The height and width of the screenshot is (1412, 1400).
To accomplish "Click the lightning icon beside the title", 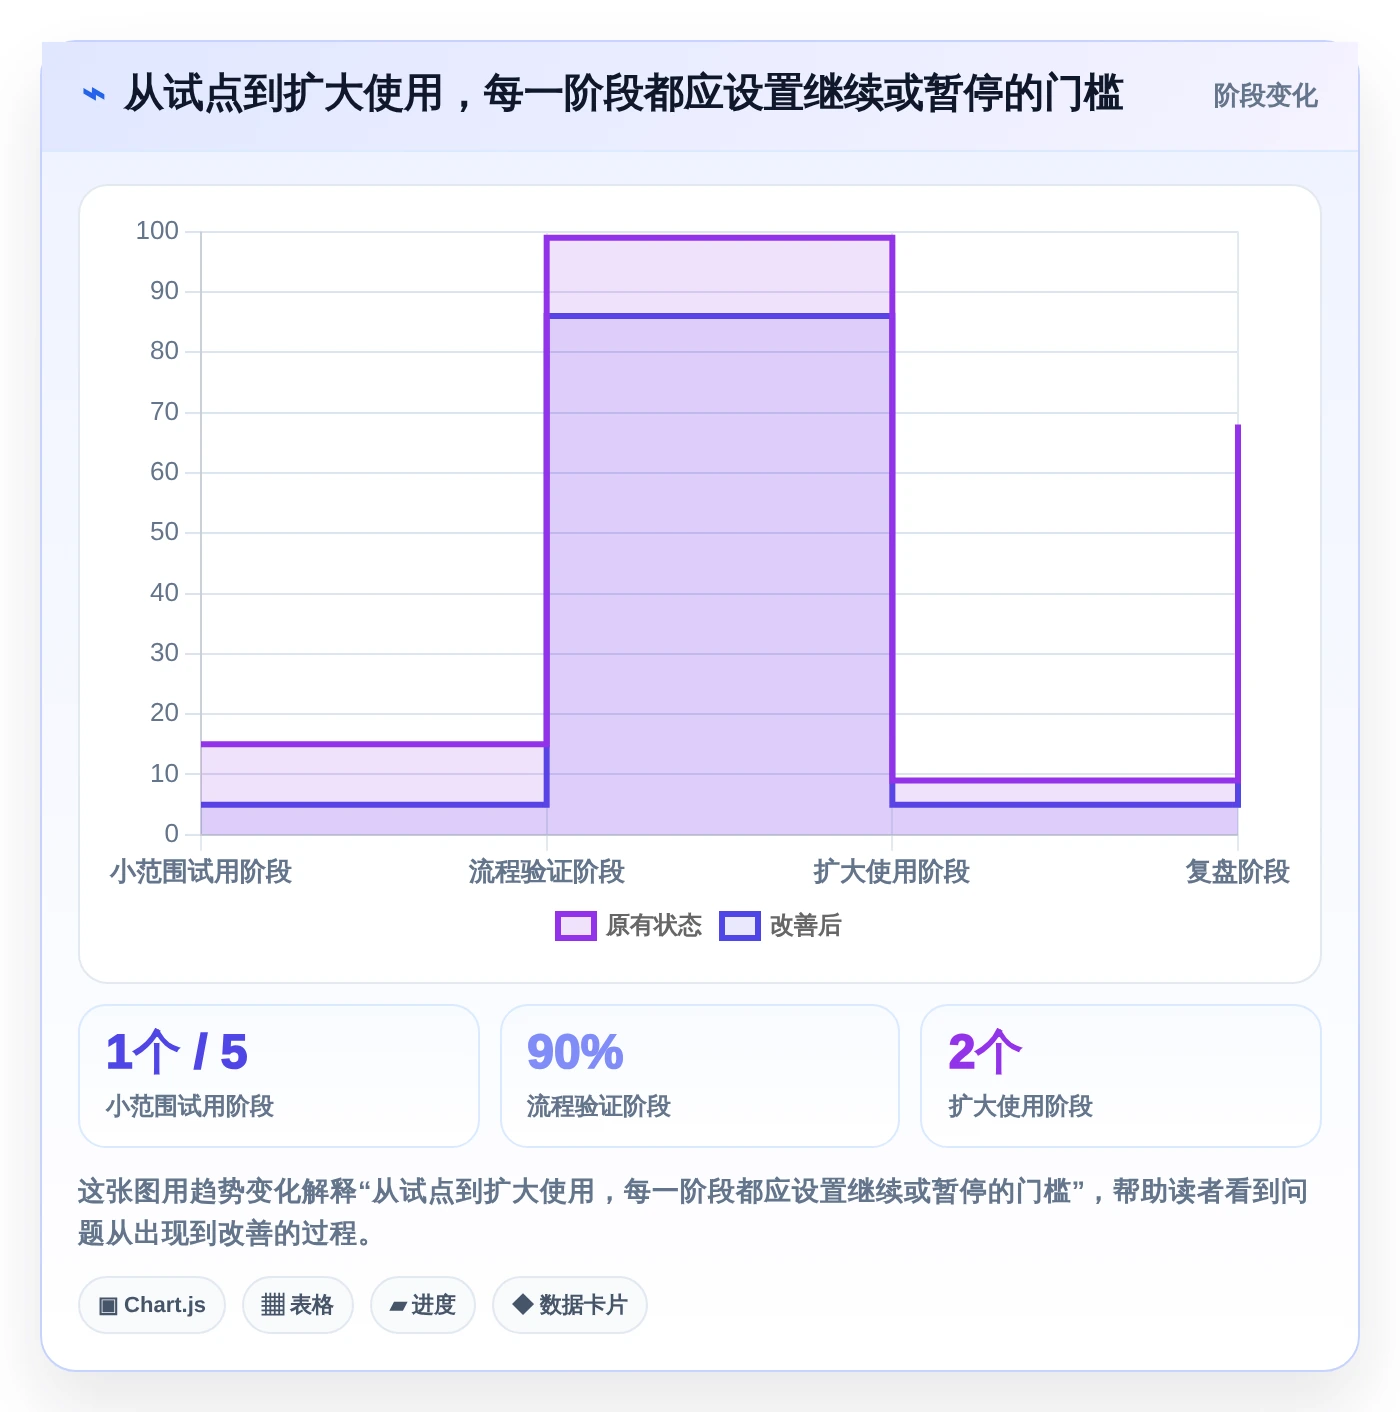I will pos(93,95).
